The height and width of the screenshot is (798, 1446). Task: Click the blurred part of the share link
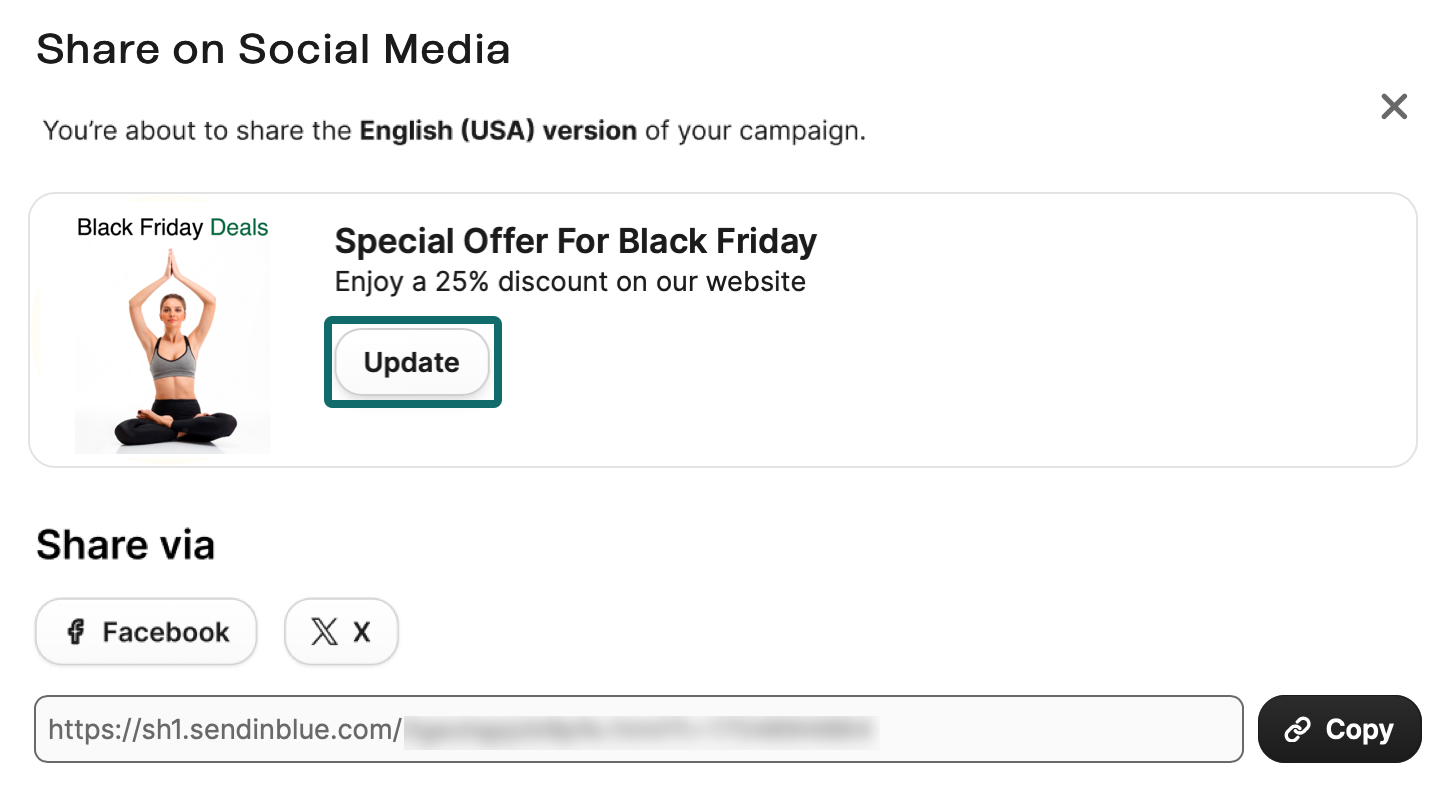[640, 730]
